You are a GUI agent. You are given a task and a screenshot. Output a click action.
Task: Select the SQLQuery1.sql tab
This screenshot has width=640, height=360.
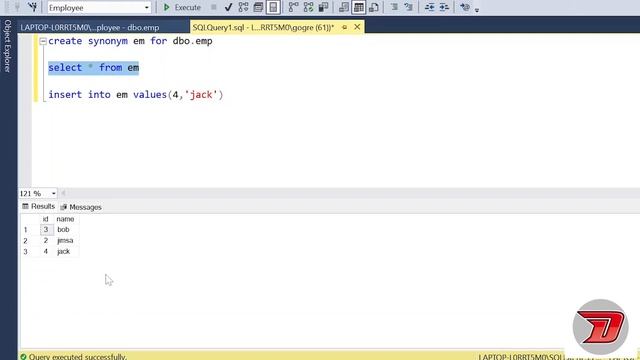263,27
